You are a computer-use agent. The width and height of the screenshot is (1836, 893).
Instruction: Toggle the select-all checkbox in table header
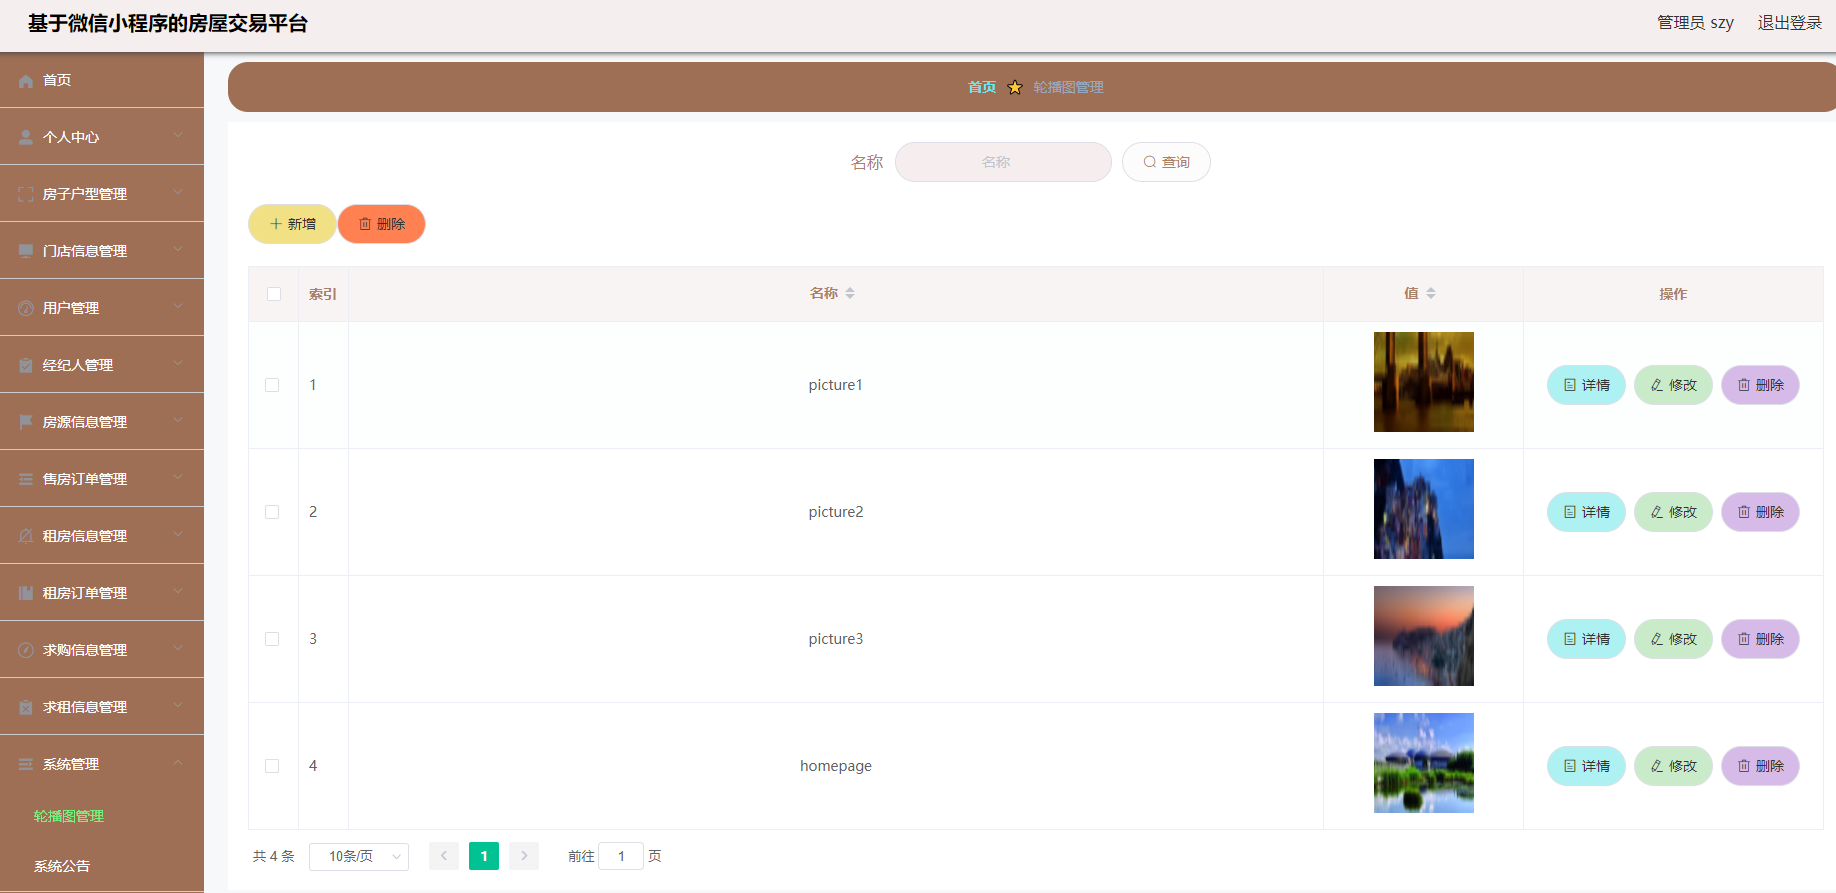(274, 294)
